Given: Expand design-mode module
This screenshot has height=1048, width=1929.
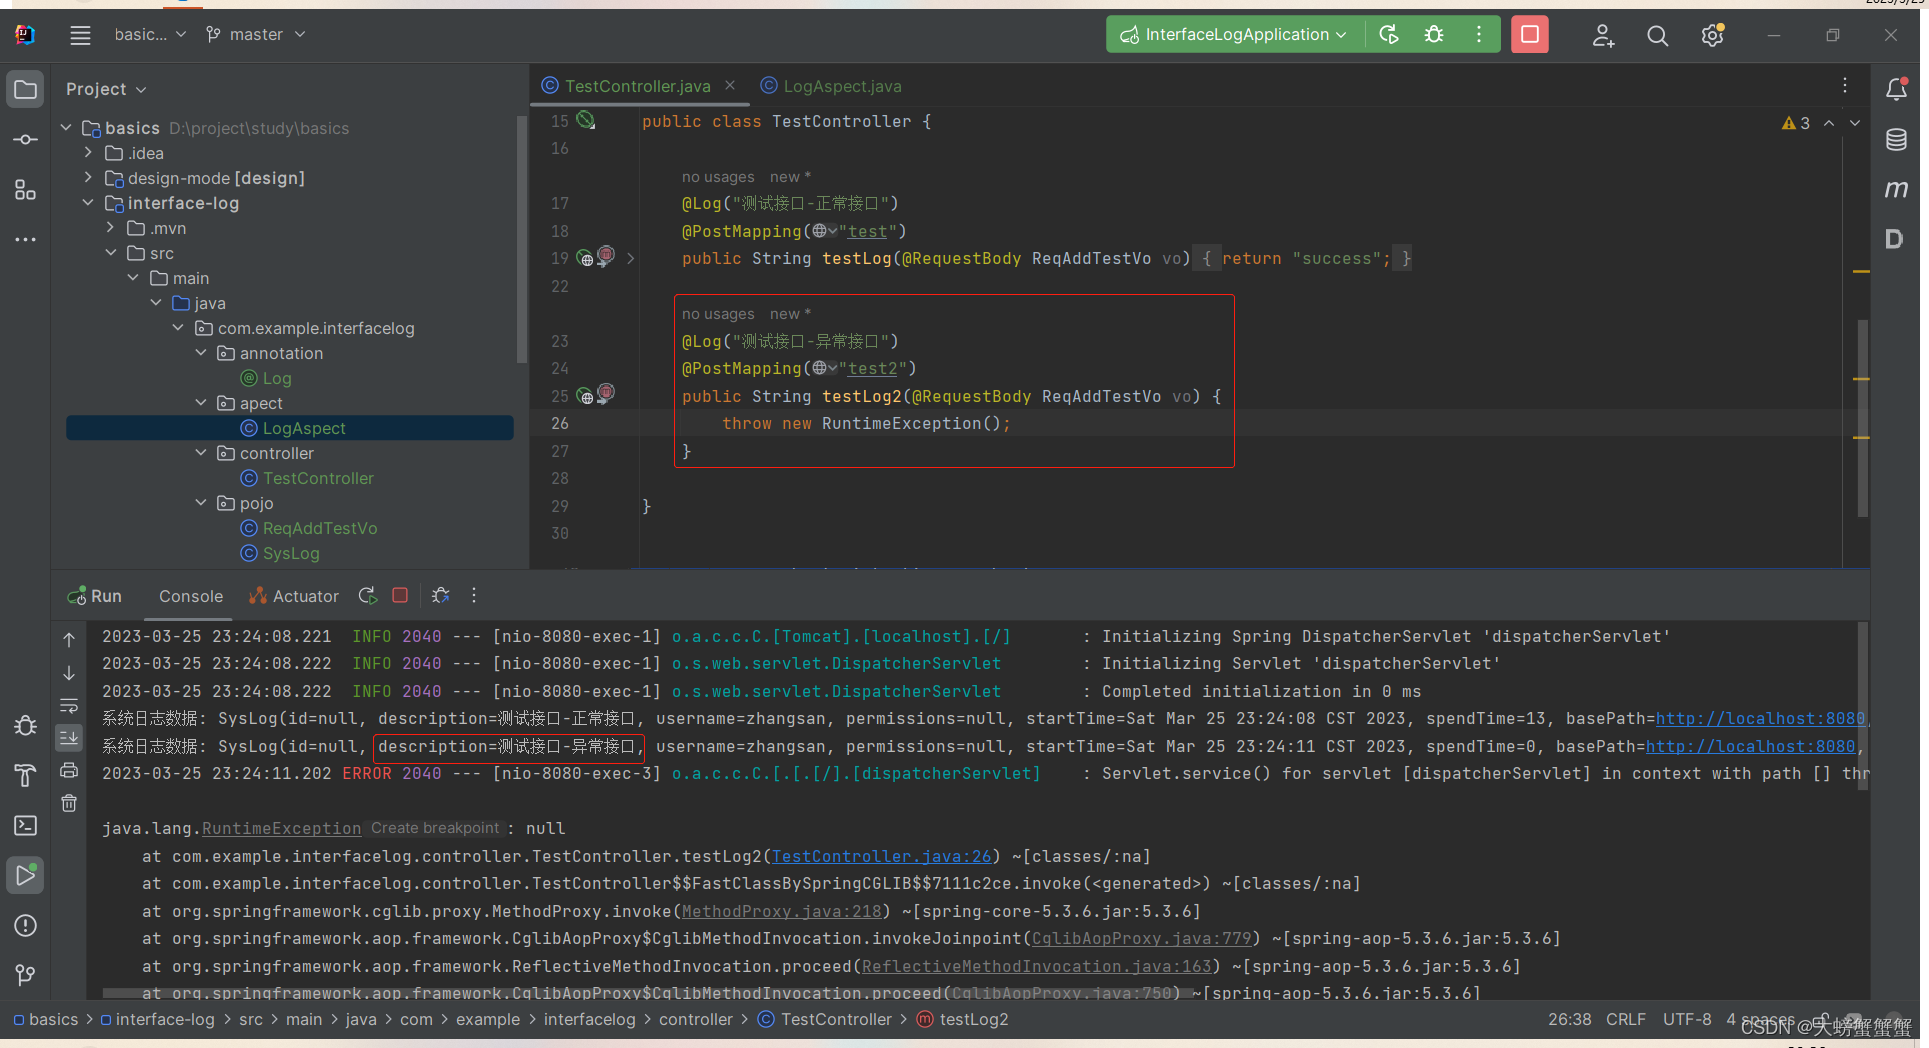Looking at the screenshot, I should [x=89, y=178].
